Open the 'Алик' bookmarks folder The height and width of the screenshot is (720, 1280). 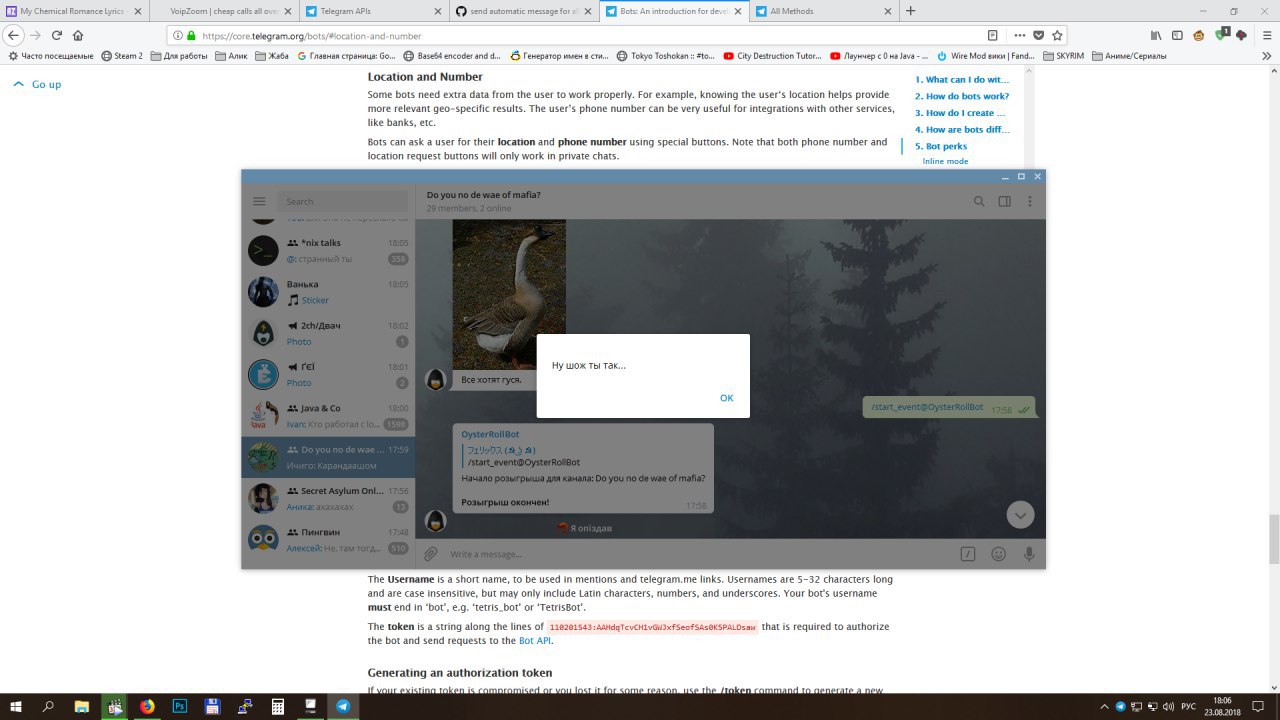(x=232, y=56)
